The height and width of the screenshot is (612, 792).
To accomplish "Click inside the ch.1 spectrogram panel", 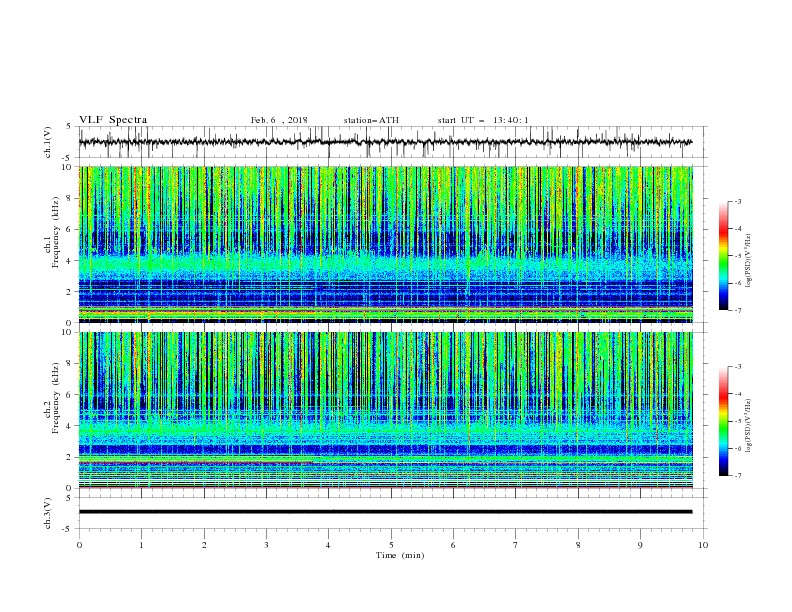I will pos(385,244).
